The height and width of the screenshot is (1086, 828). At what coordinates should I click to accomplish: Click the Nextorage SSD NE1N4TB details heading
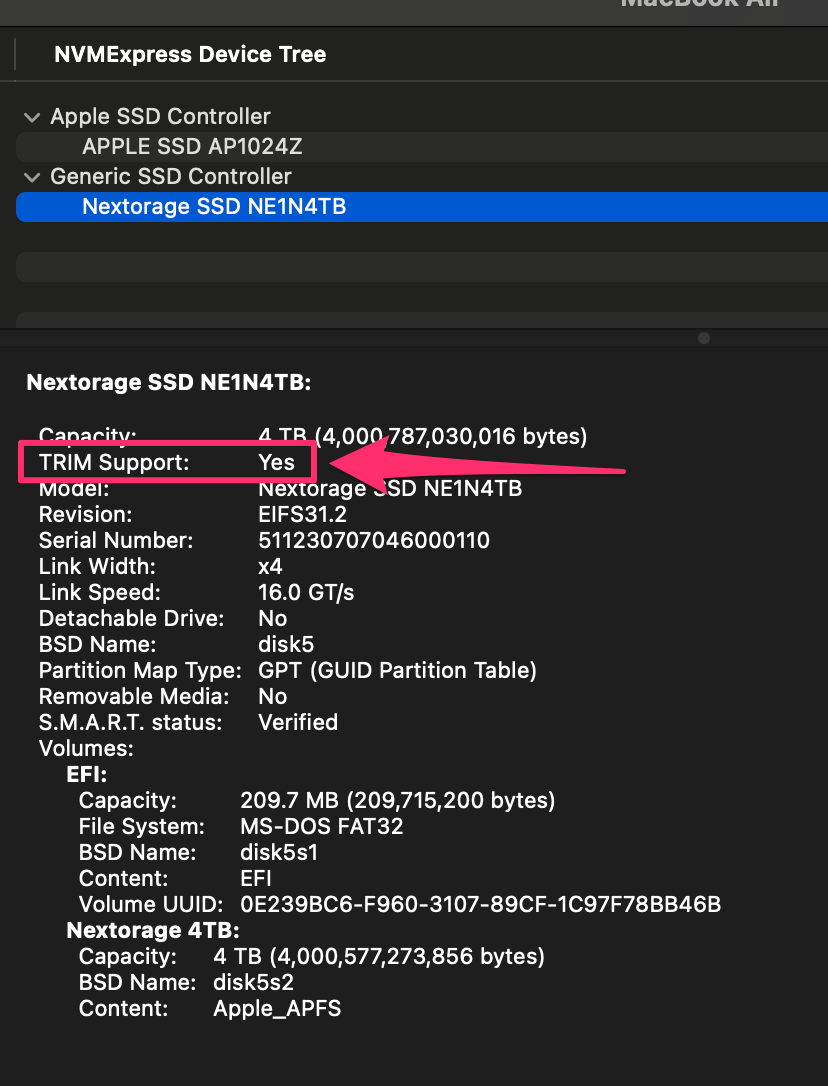point(168,382)
